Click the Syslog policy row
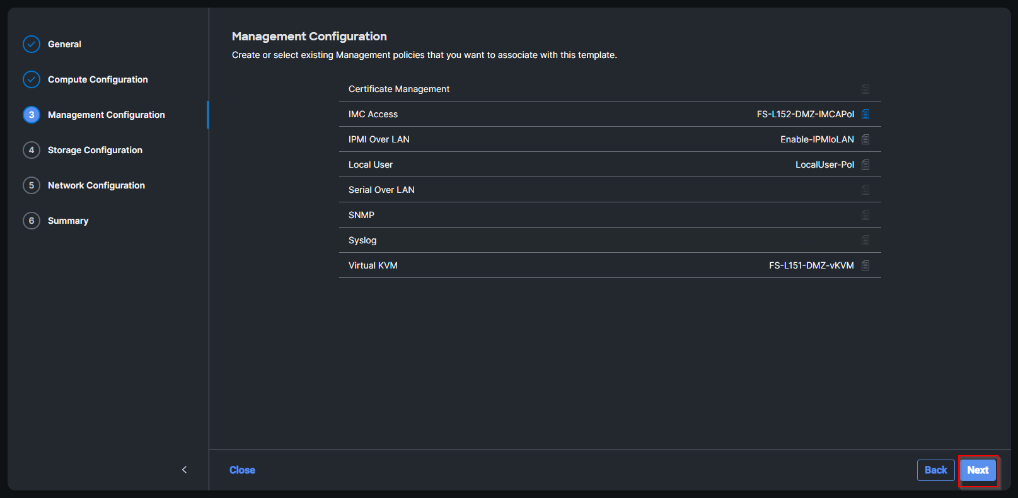Screen dimensions: 1018x498 (x=600, y=240)
